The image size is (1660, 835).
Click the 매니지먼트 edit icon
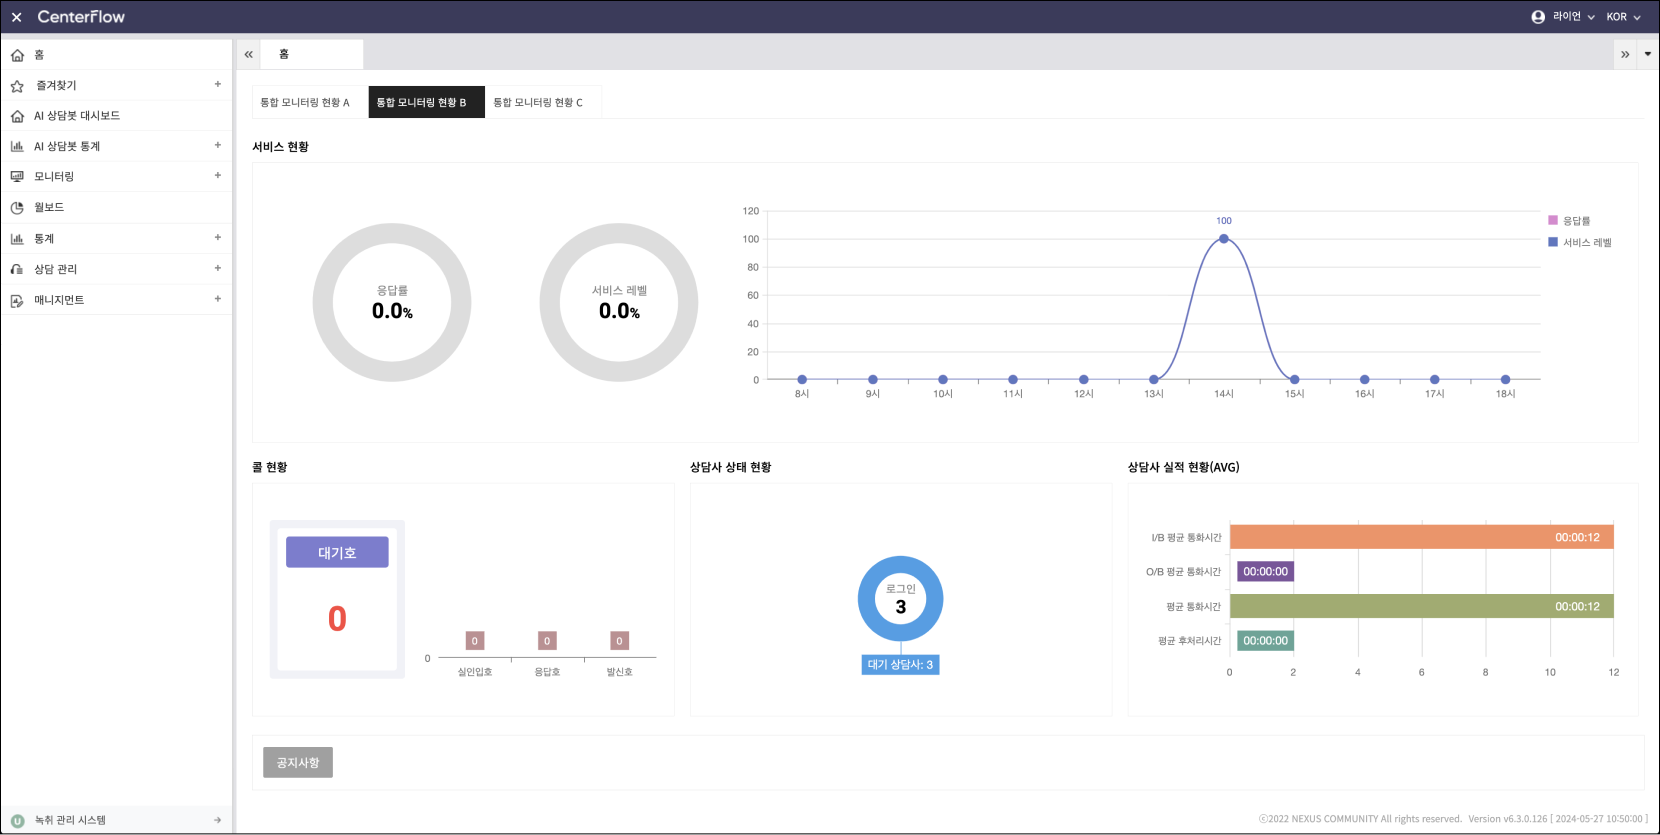click(17, 300)
